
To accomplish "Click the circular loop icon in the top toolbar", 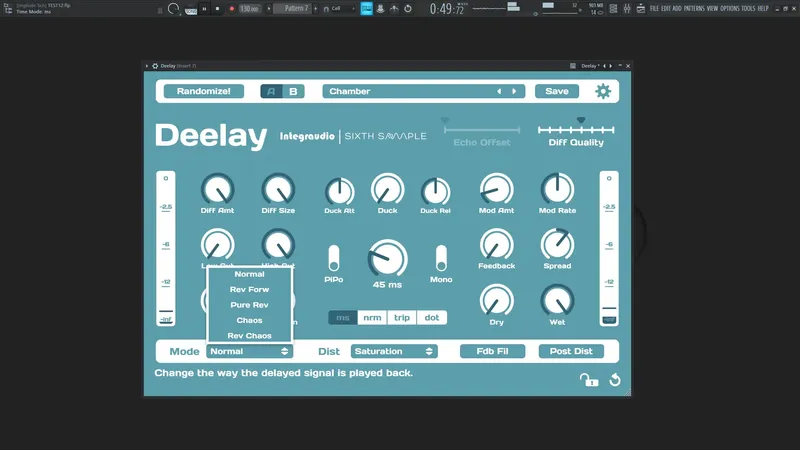I will [x=408, y=9].
